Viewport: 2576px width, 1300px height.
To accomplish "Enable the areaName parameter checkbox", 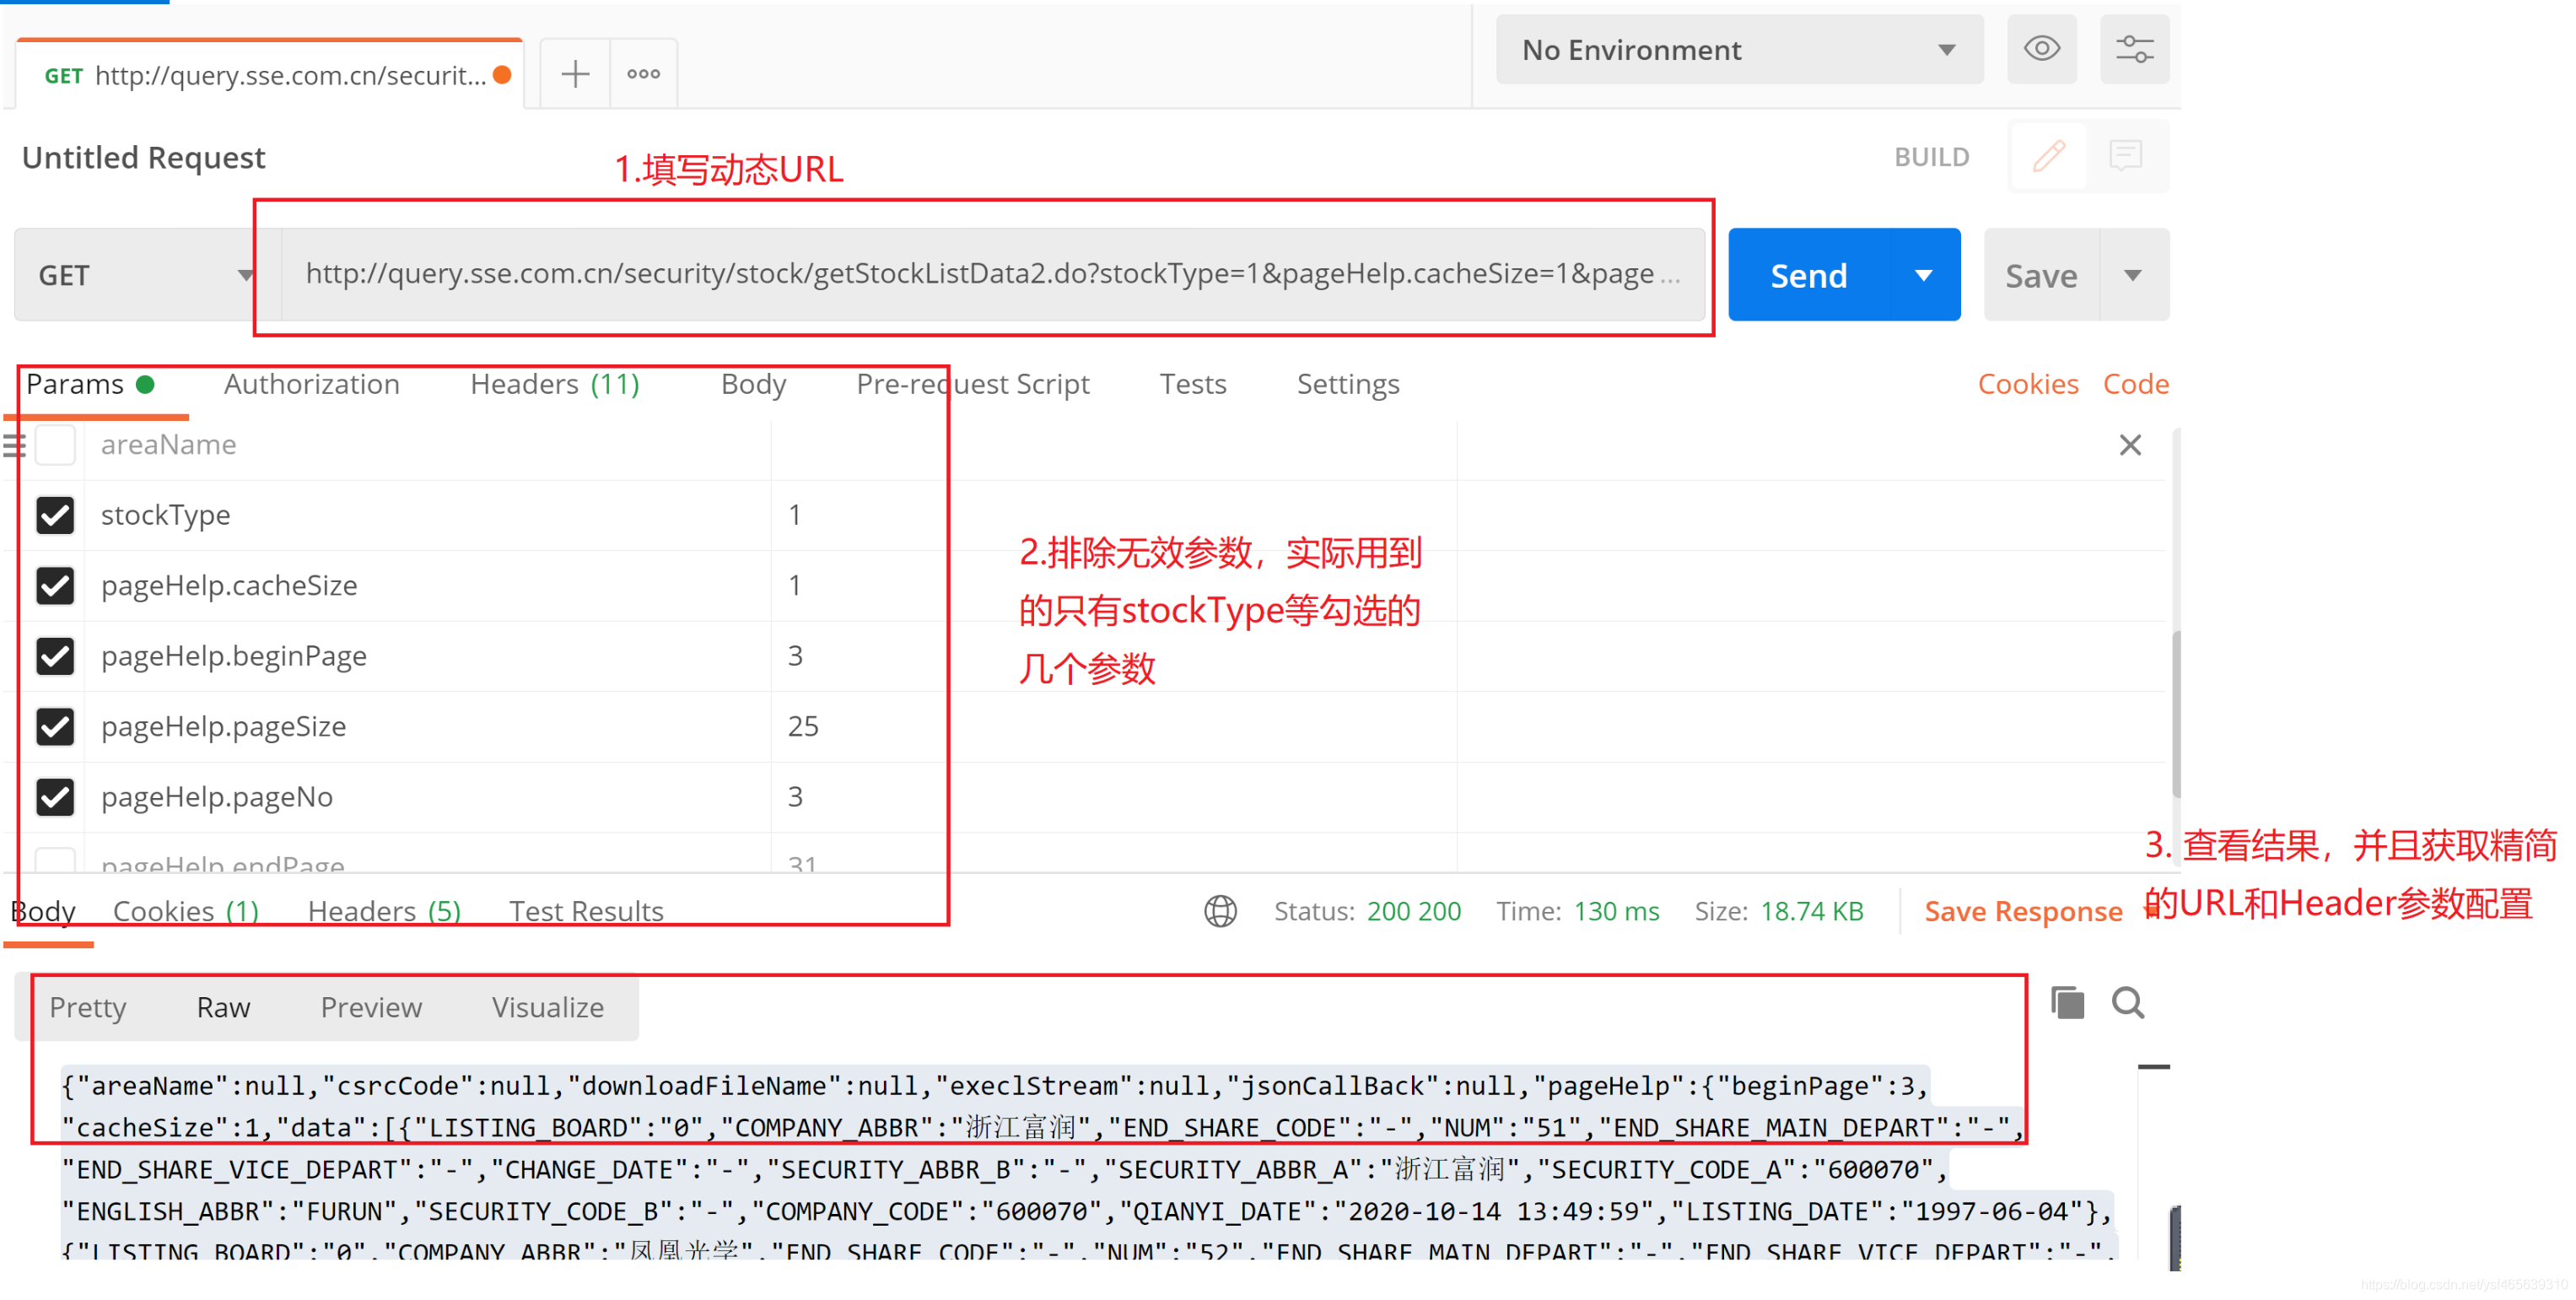I will 55,445.
